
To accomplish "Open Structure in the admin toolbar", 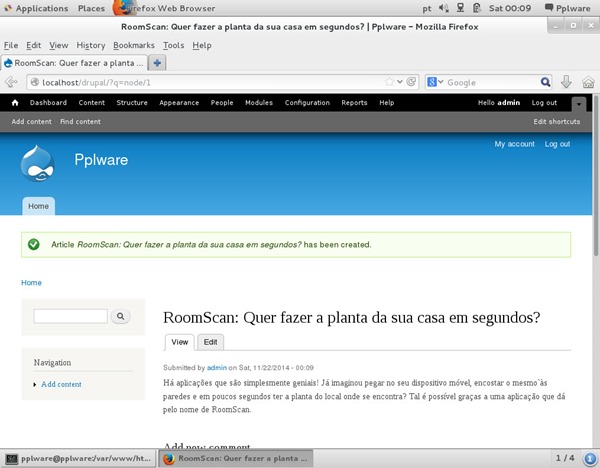I will 132,103.
